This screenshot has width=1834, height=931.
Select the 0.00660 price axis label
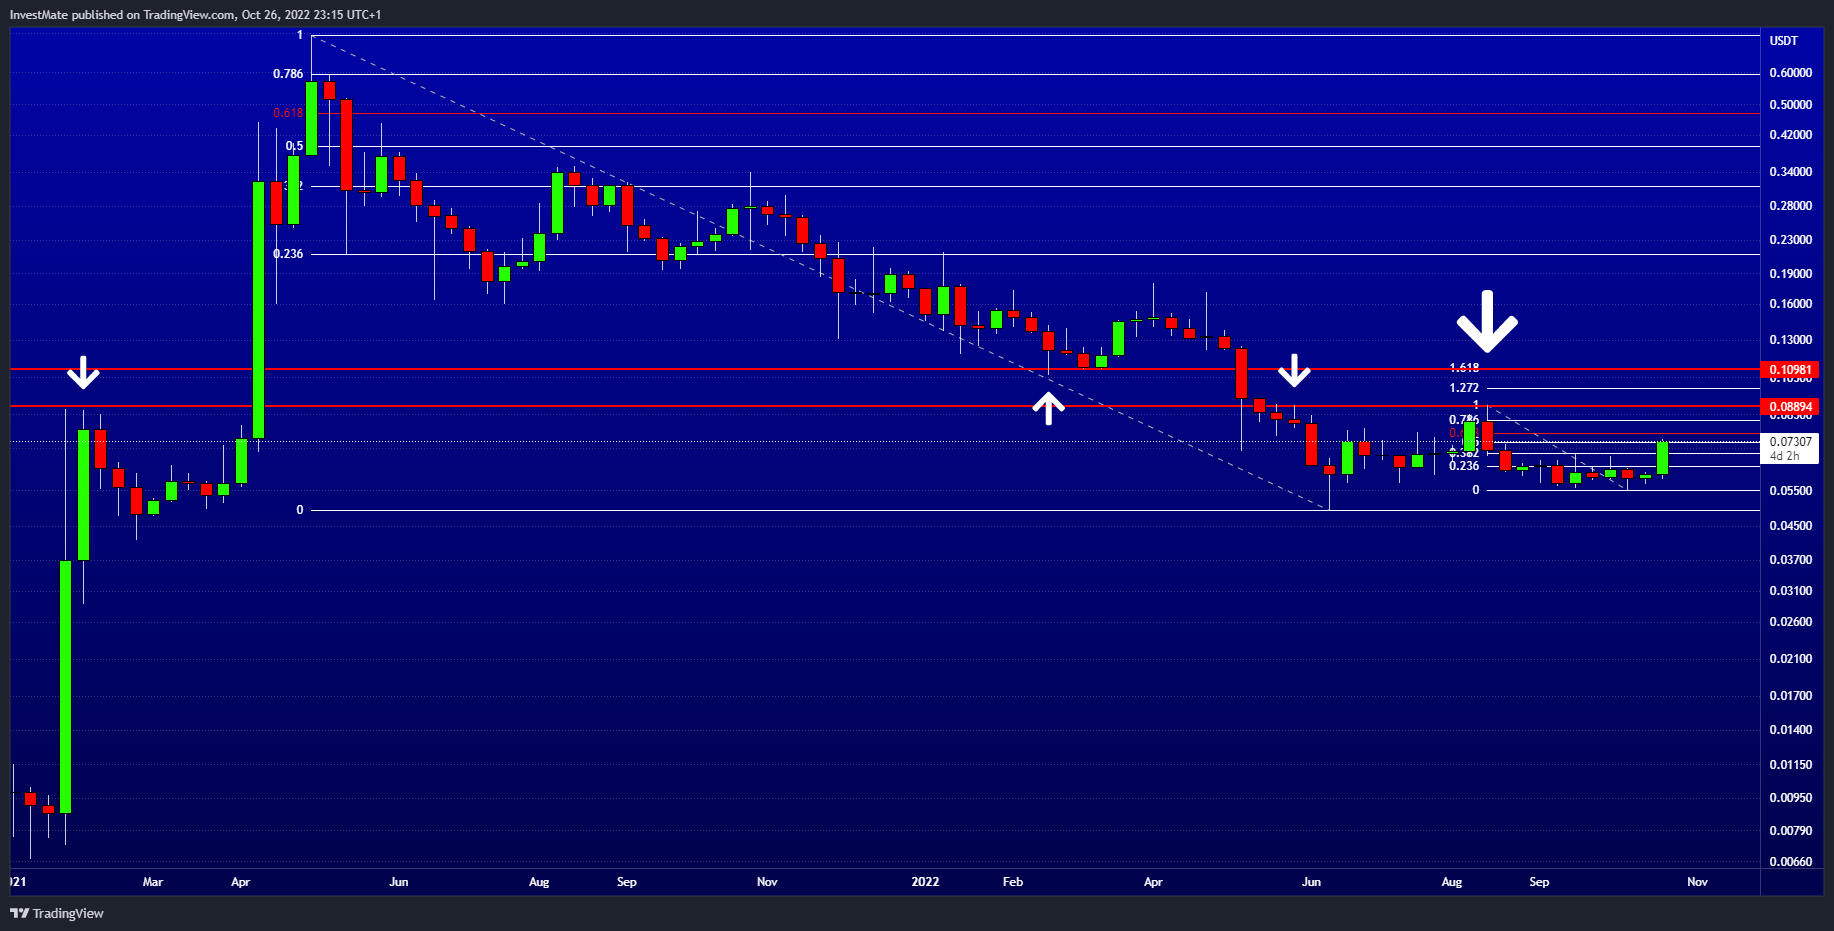pos(1790,862)
